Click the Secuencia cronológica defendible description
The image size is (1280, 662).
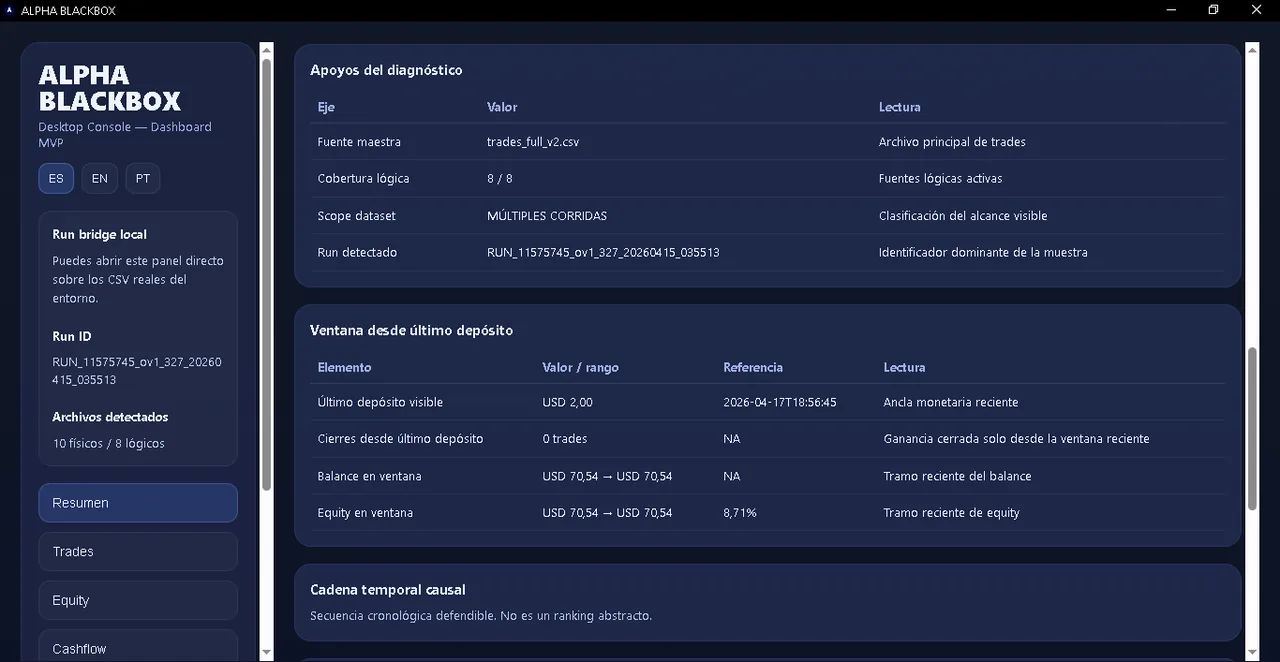(x=481, y=616)
